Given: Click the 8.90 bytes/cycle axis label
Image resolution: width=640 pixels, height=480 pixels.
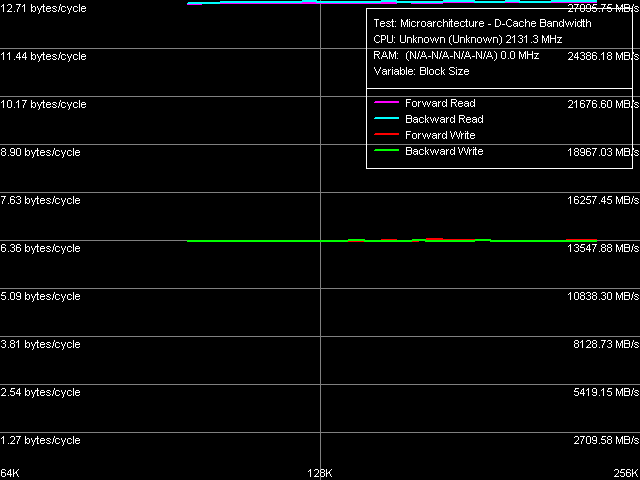Looking at the screenshot, I should pyautogui.click(x=40, y=152).
